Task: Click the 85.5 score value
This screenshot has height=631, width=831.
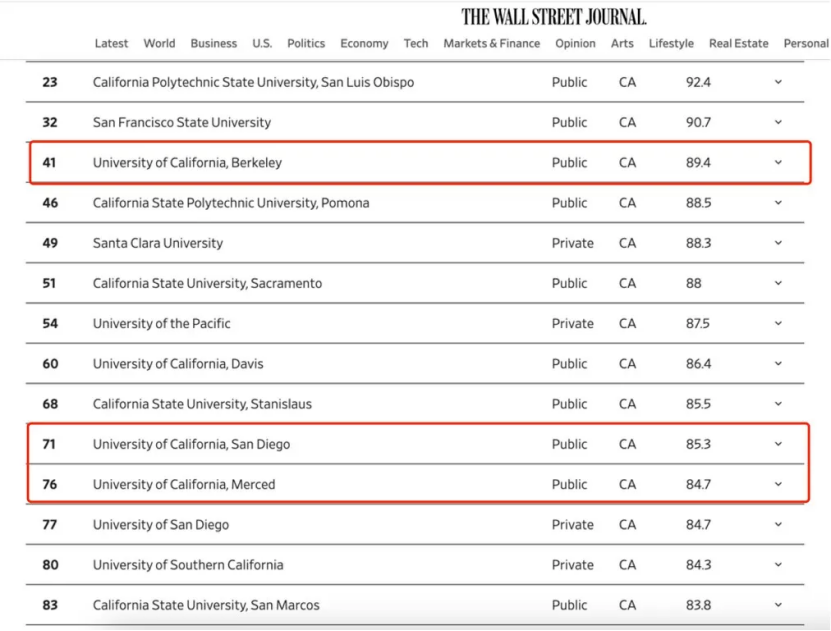Action: (698, 405)
